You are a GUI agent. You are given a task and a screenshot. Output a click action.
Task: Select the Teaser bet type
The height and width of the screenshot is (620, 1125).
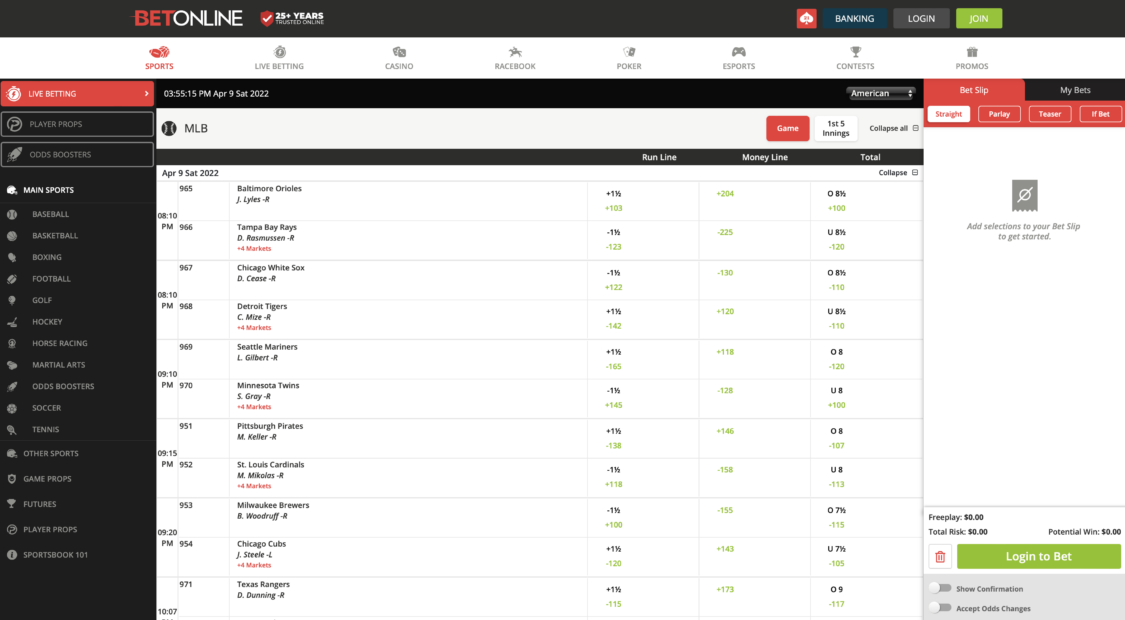tap(1050, 114)
